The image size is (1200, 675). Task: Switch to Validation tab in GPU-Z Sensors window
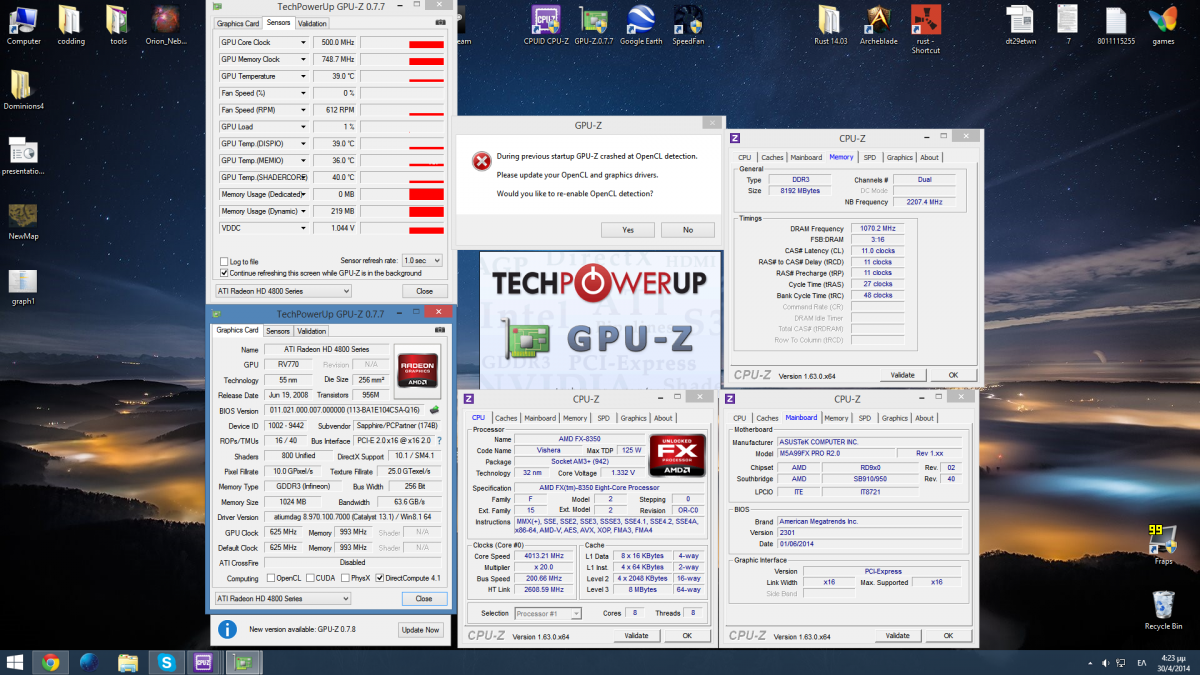[312, 23]
